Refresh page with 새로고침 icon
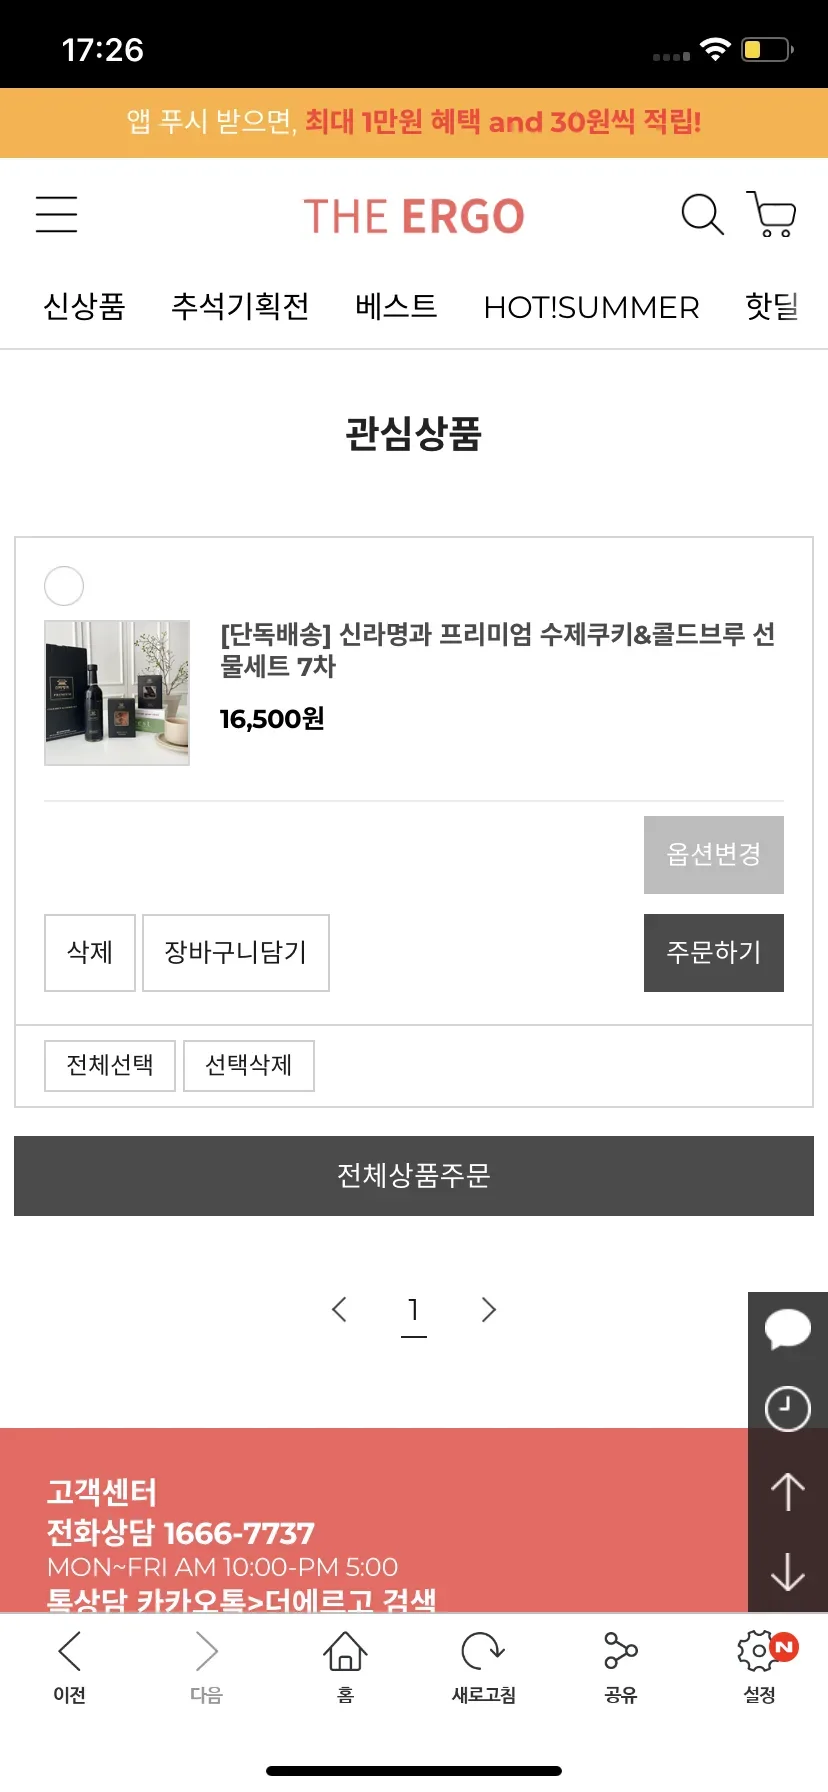This screenshot has height=1792, width=828. point(483,1667)
